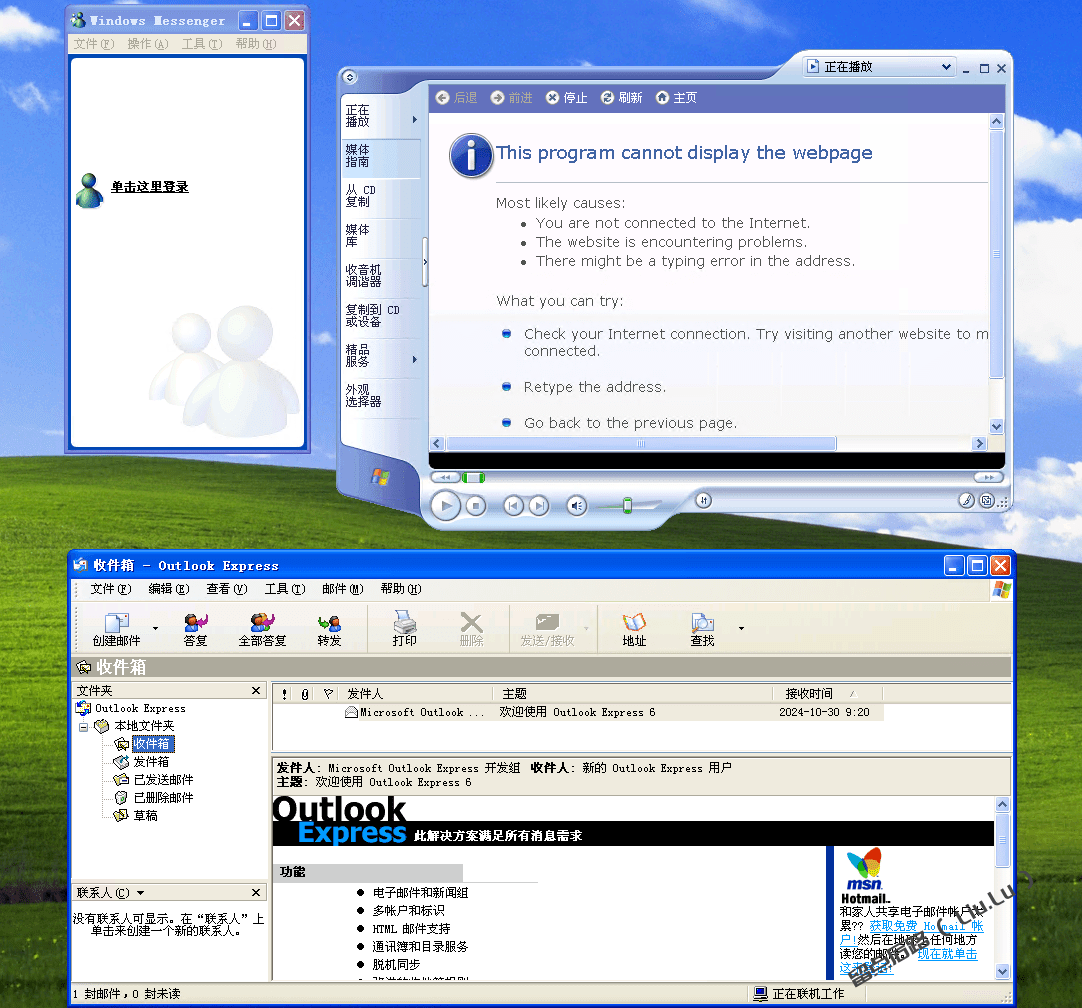
Task: Click the Reply (答复) icon in Outlook Express
Action: coord(195,629)
